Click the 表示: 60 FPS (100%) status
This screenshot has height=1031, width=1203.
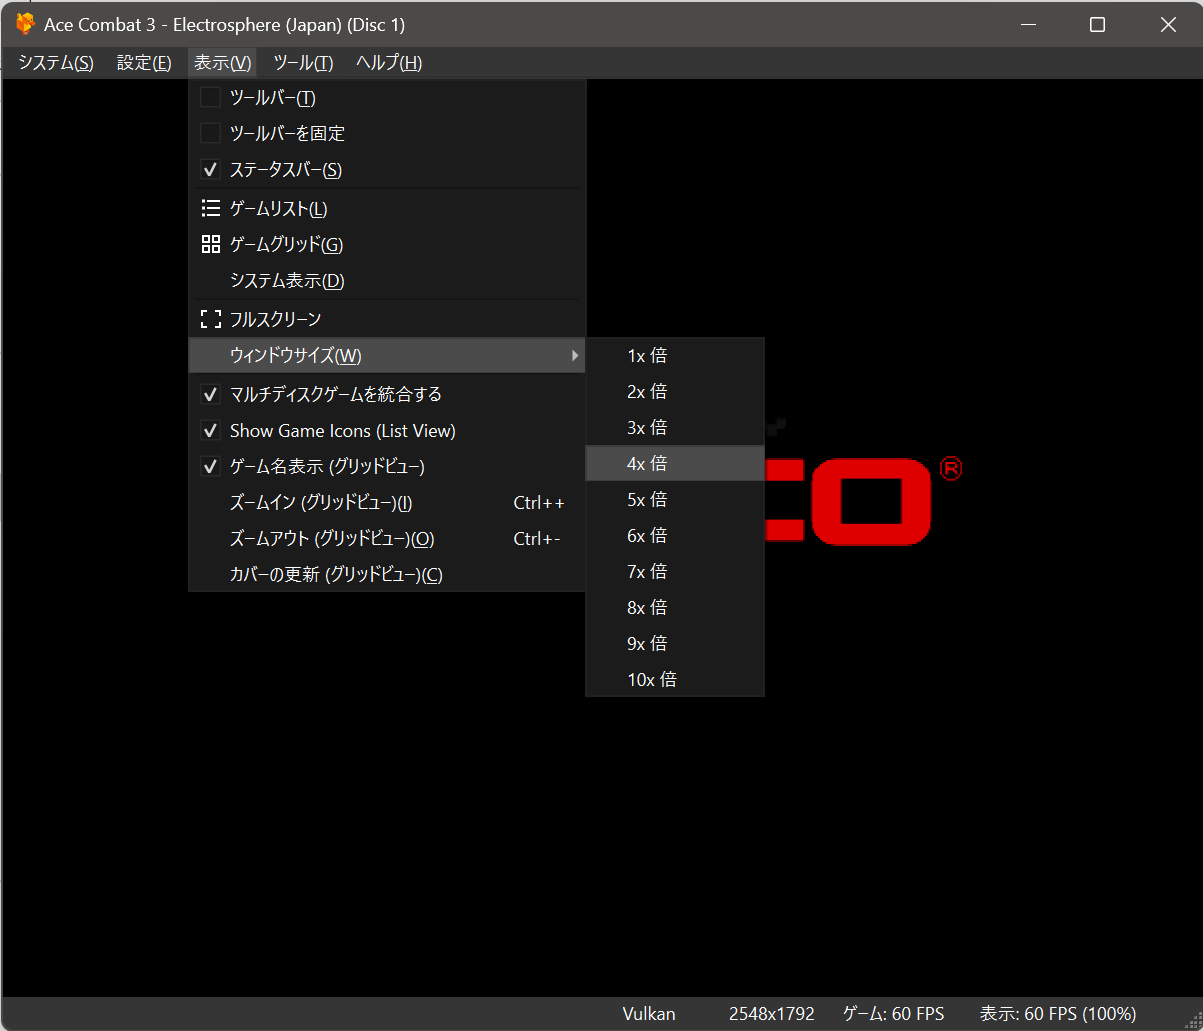click(x=1058, y=1014)
